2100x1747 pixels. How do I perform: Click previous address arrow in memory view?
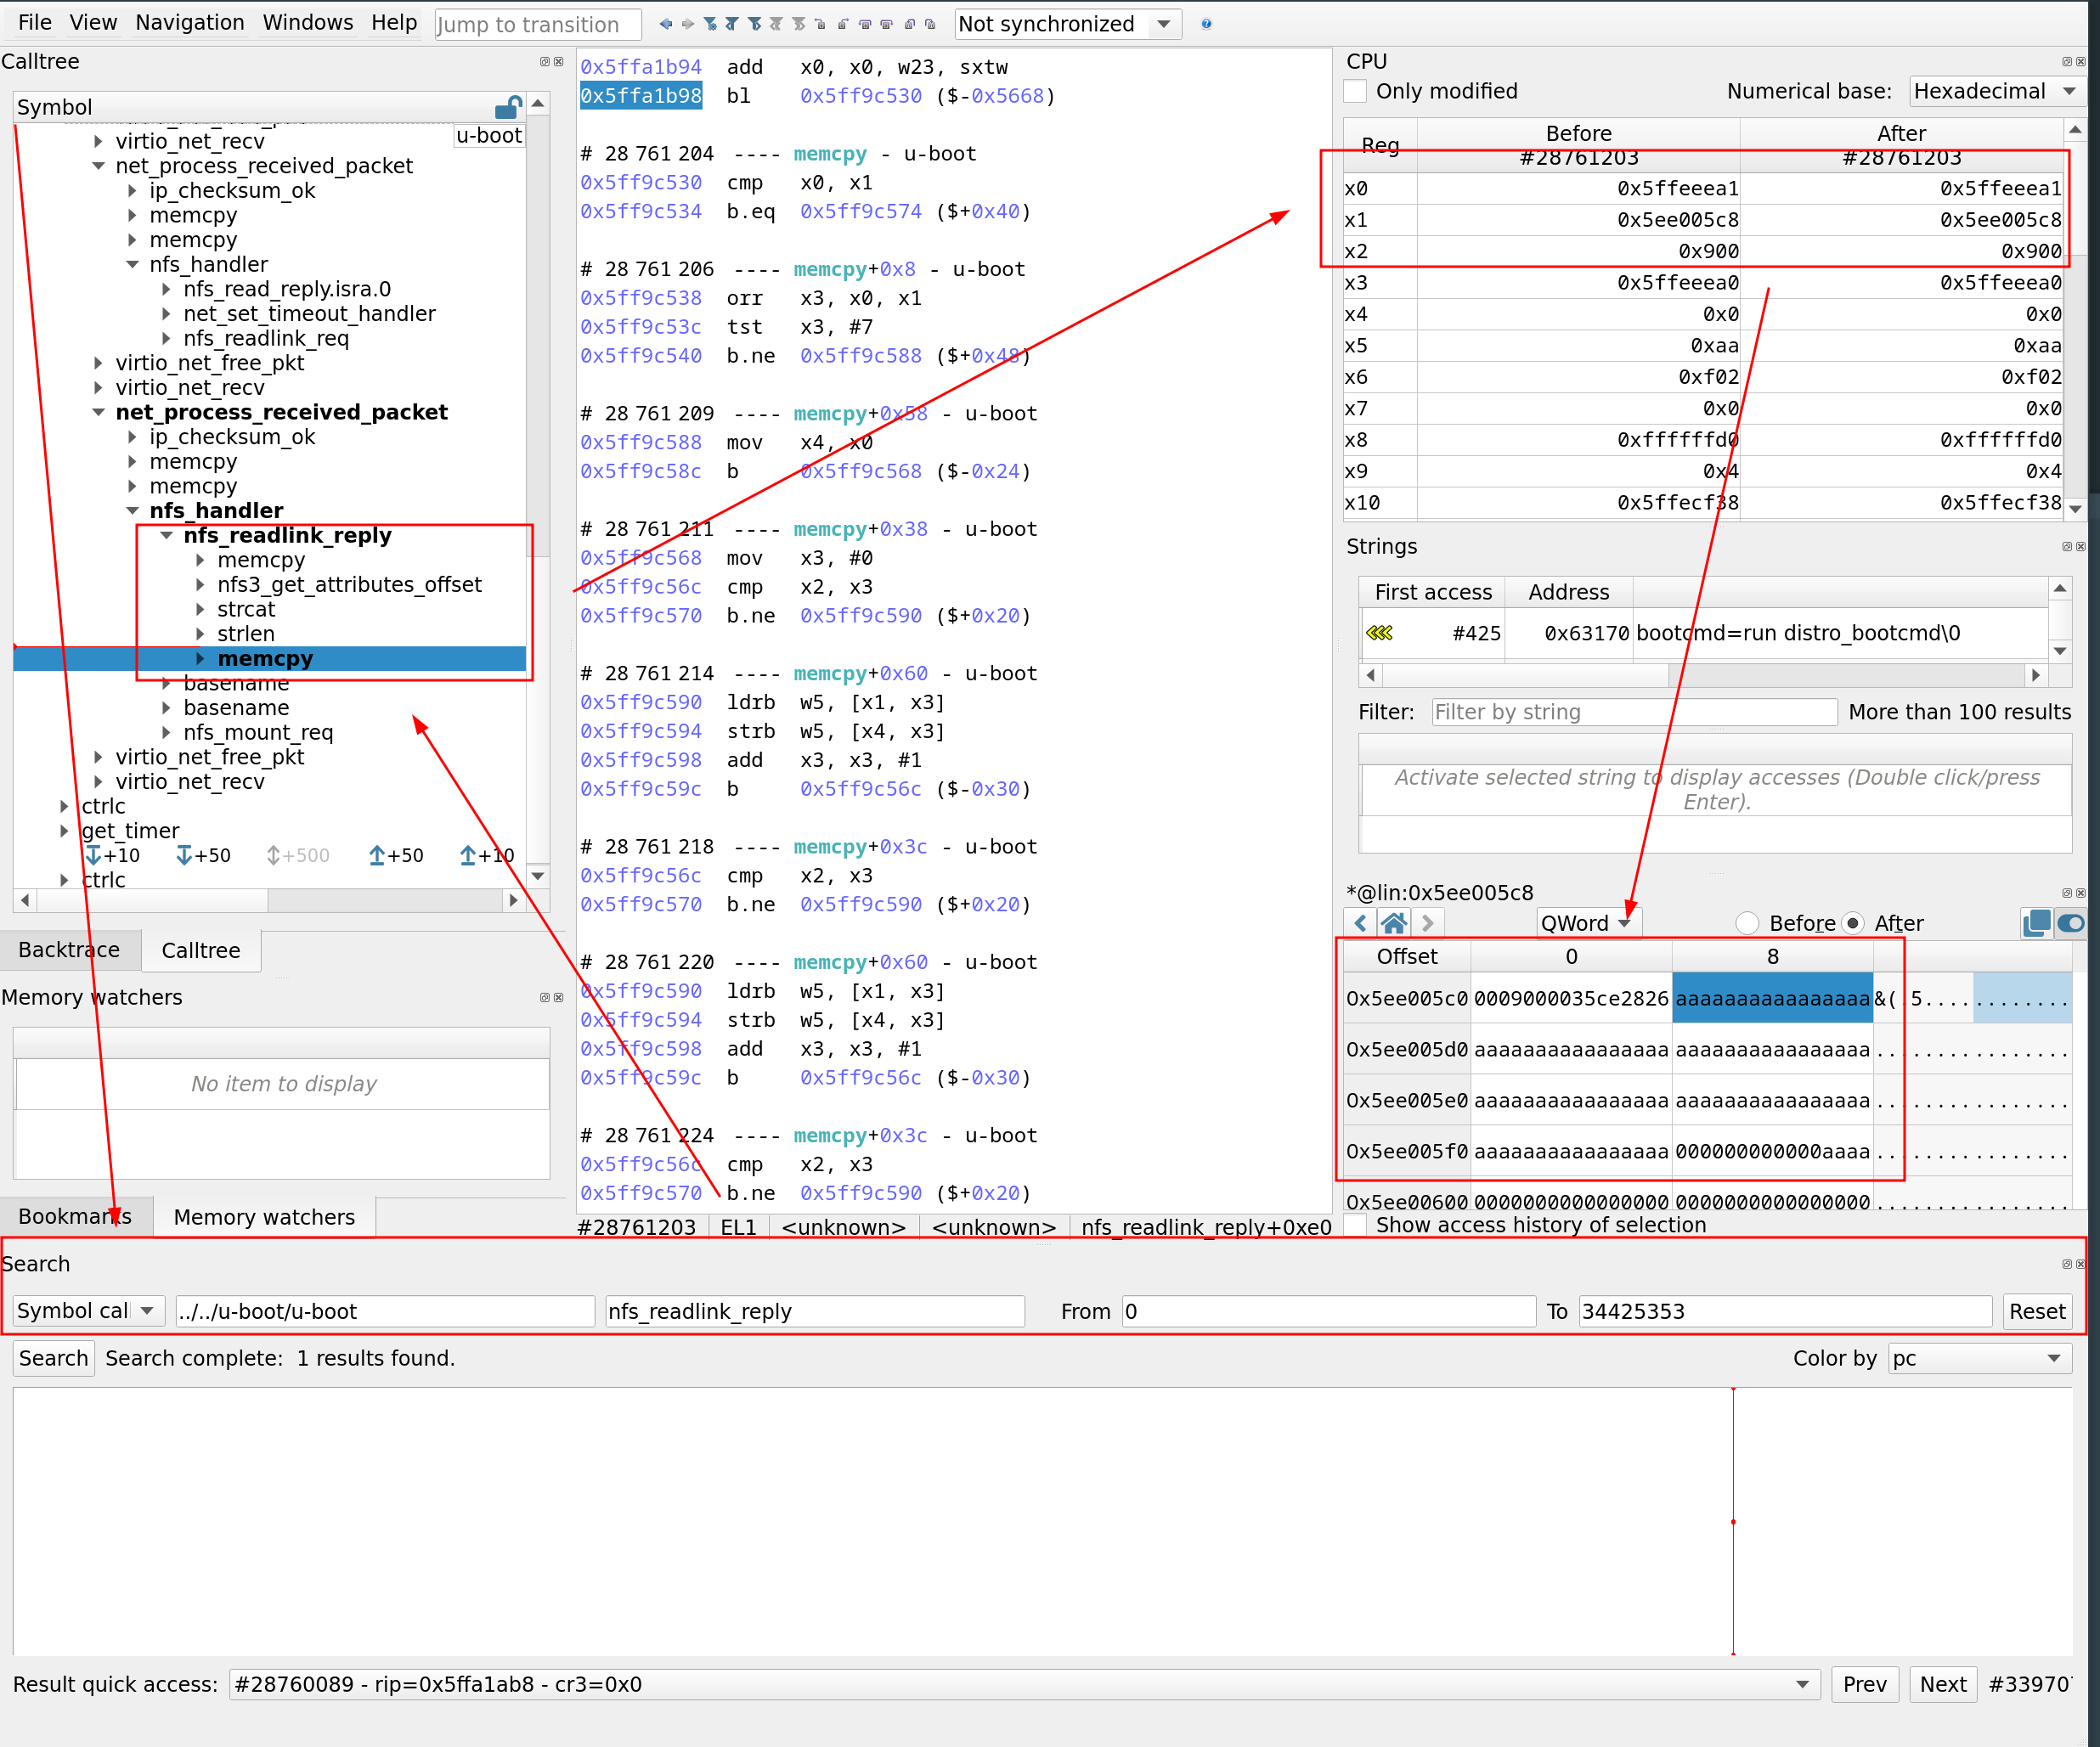point(1360,923)
